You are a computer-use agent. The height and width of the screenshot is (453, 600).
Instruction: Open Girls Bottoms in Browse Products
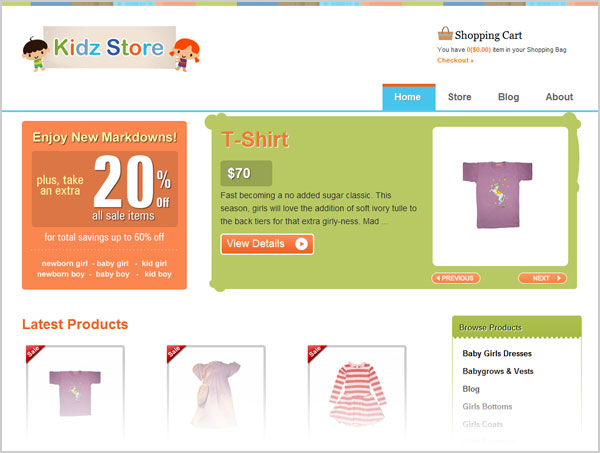coord(487,406)
